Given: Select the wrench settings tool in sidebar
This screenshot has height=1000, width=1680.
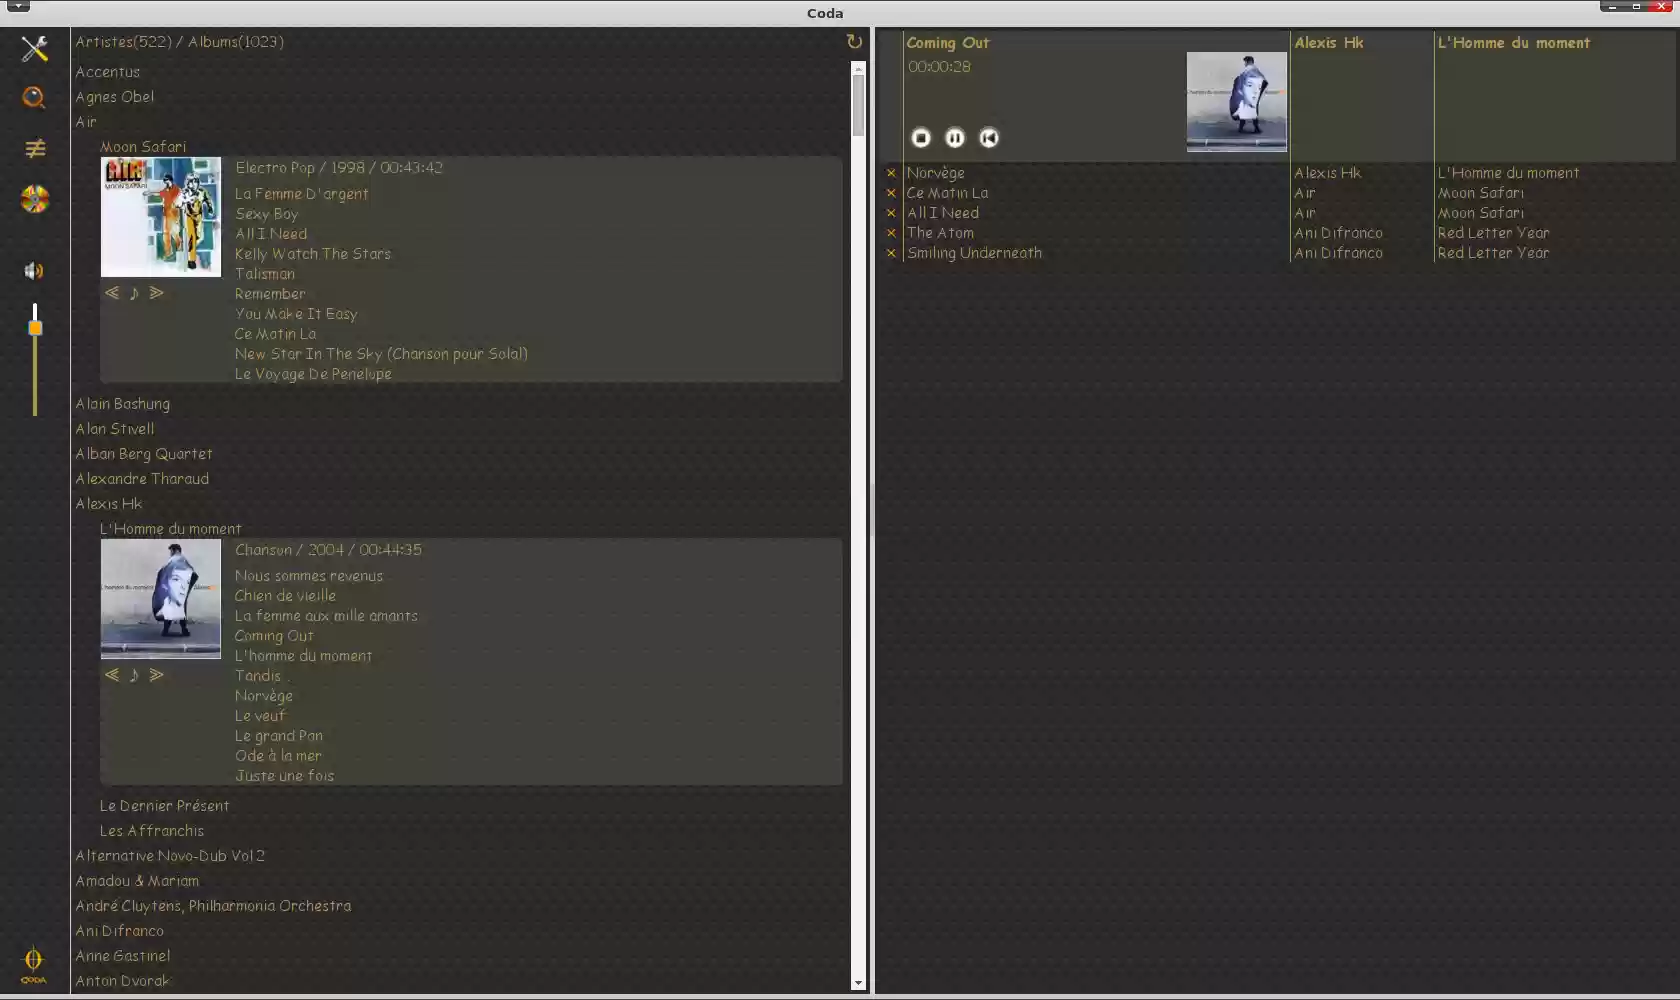Looking at the screenshot, I should (34, 48).
